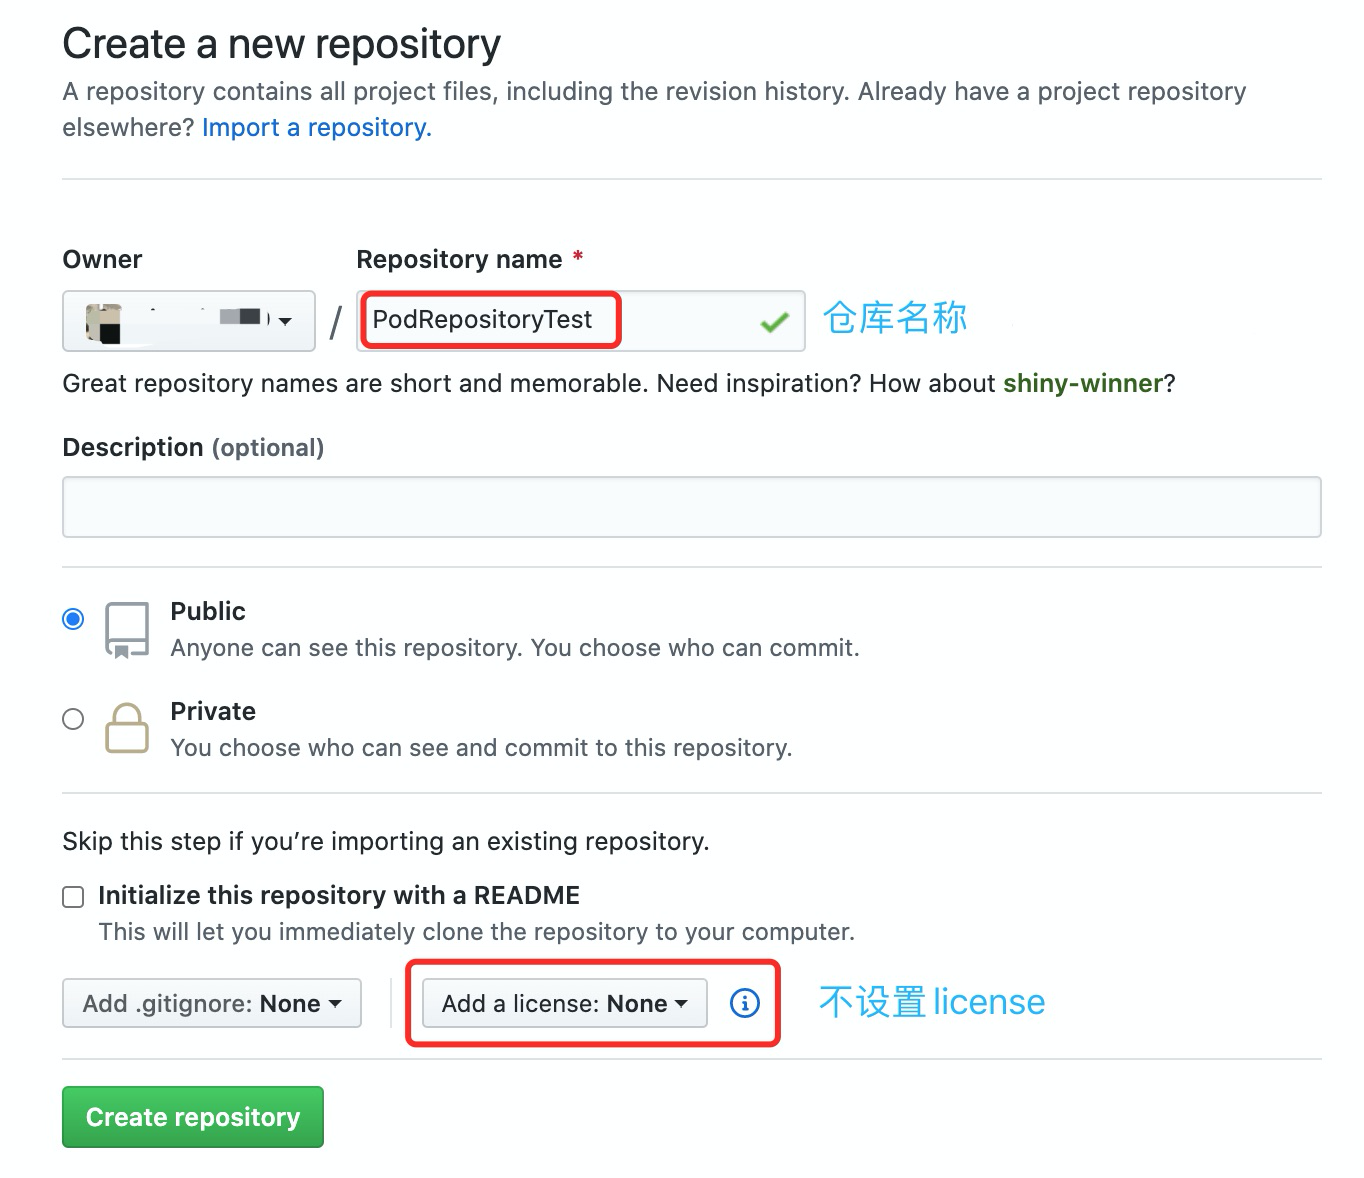Screen dimensions: 1364x1178
Task: Select the Public radio button
Action: point(73,619)
